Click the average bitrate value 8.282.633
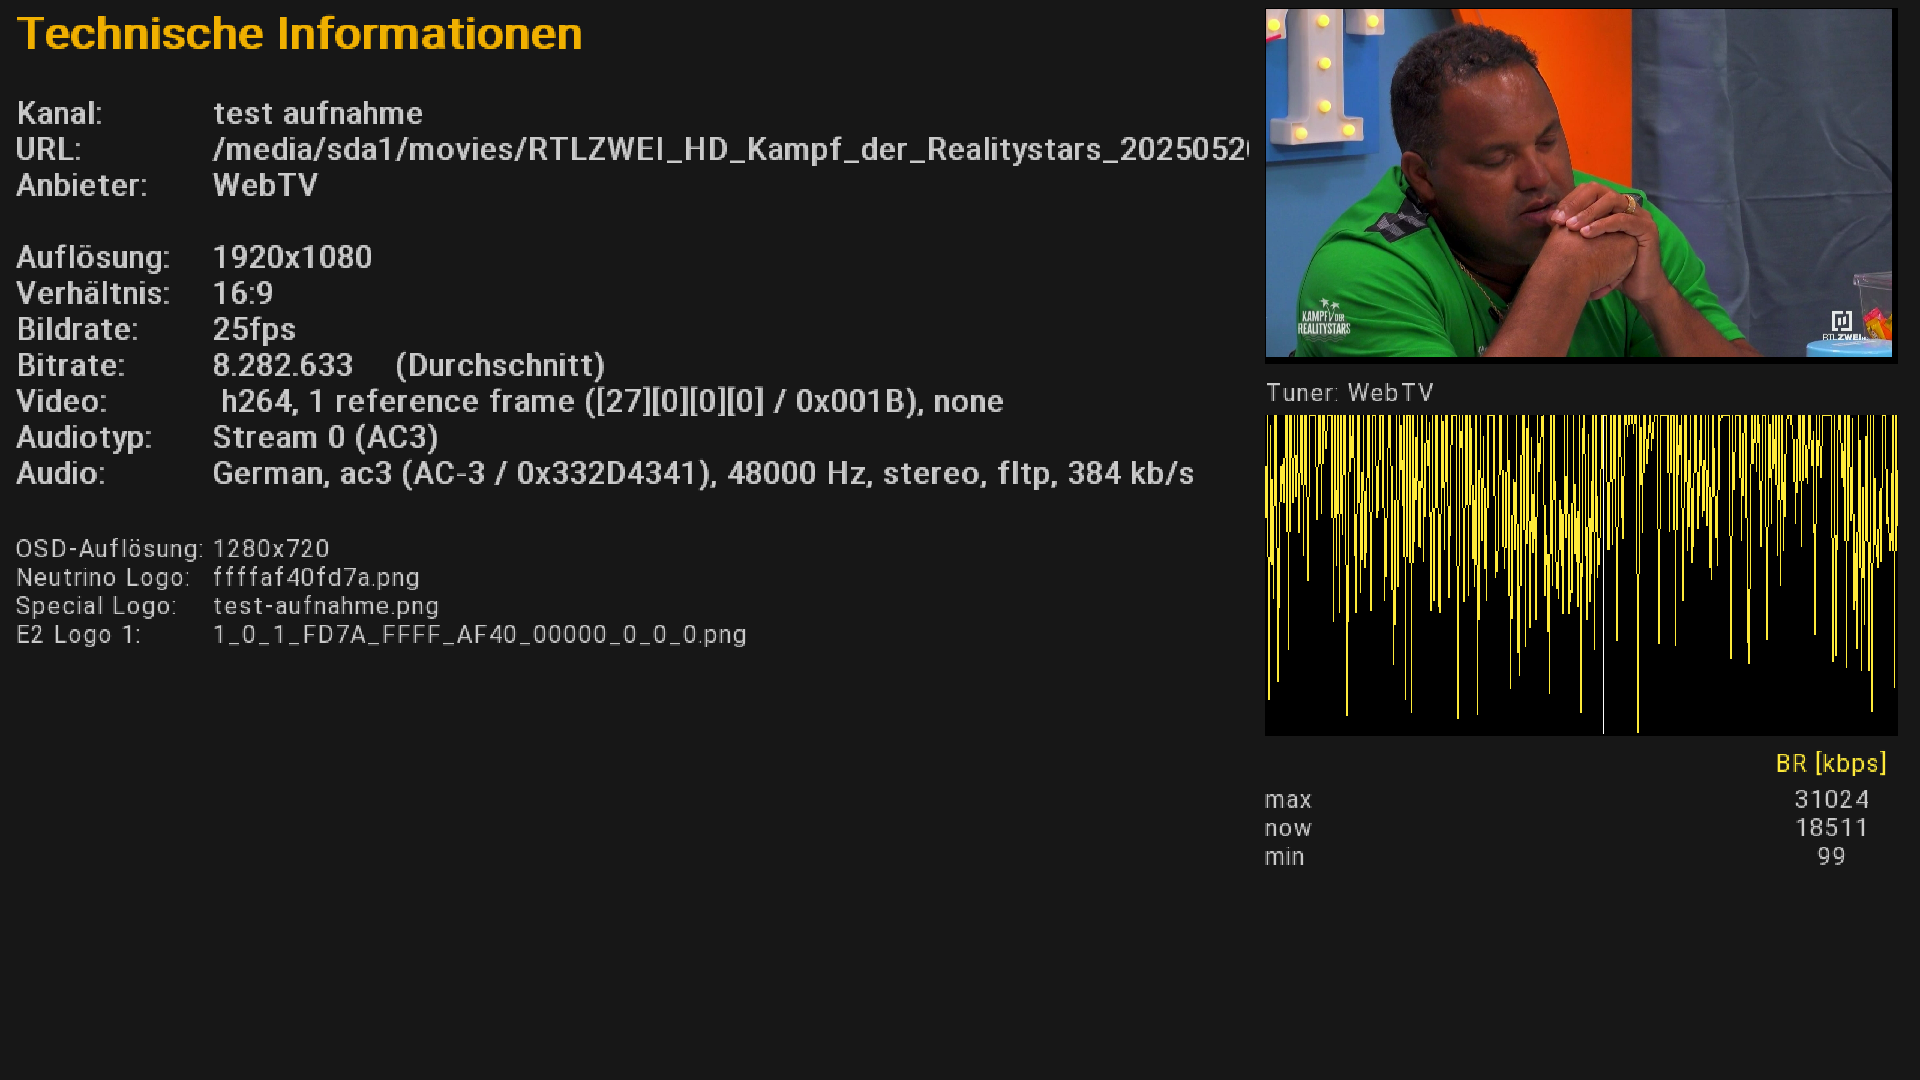 pos(283,365)
